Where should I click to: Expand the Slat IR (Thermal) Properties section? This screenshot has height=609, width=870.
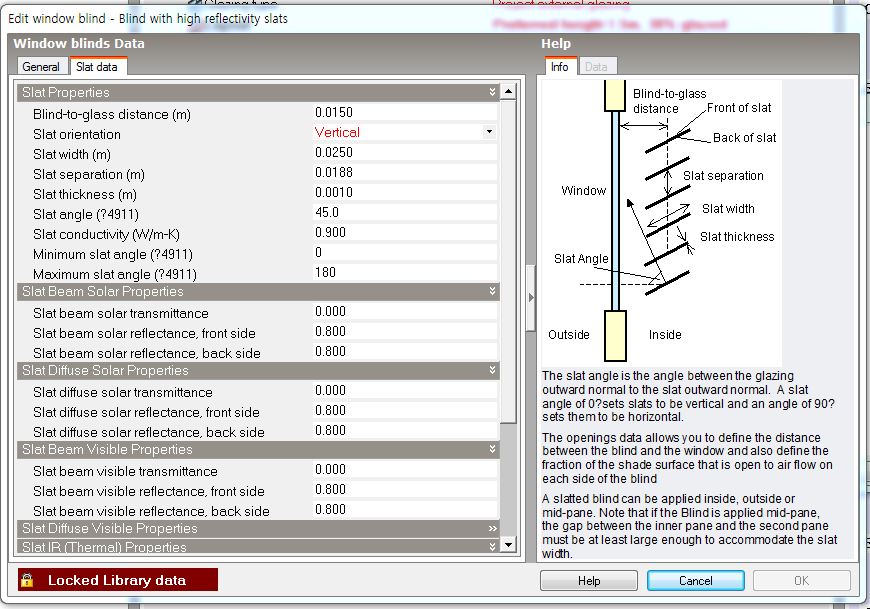492,547
